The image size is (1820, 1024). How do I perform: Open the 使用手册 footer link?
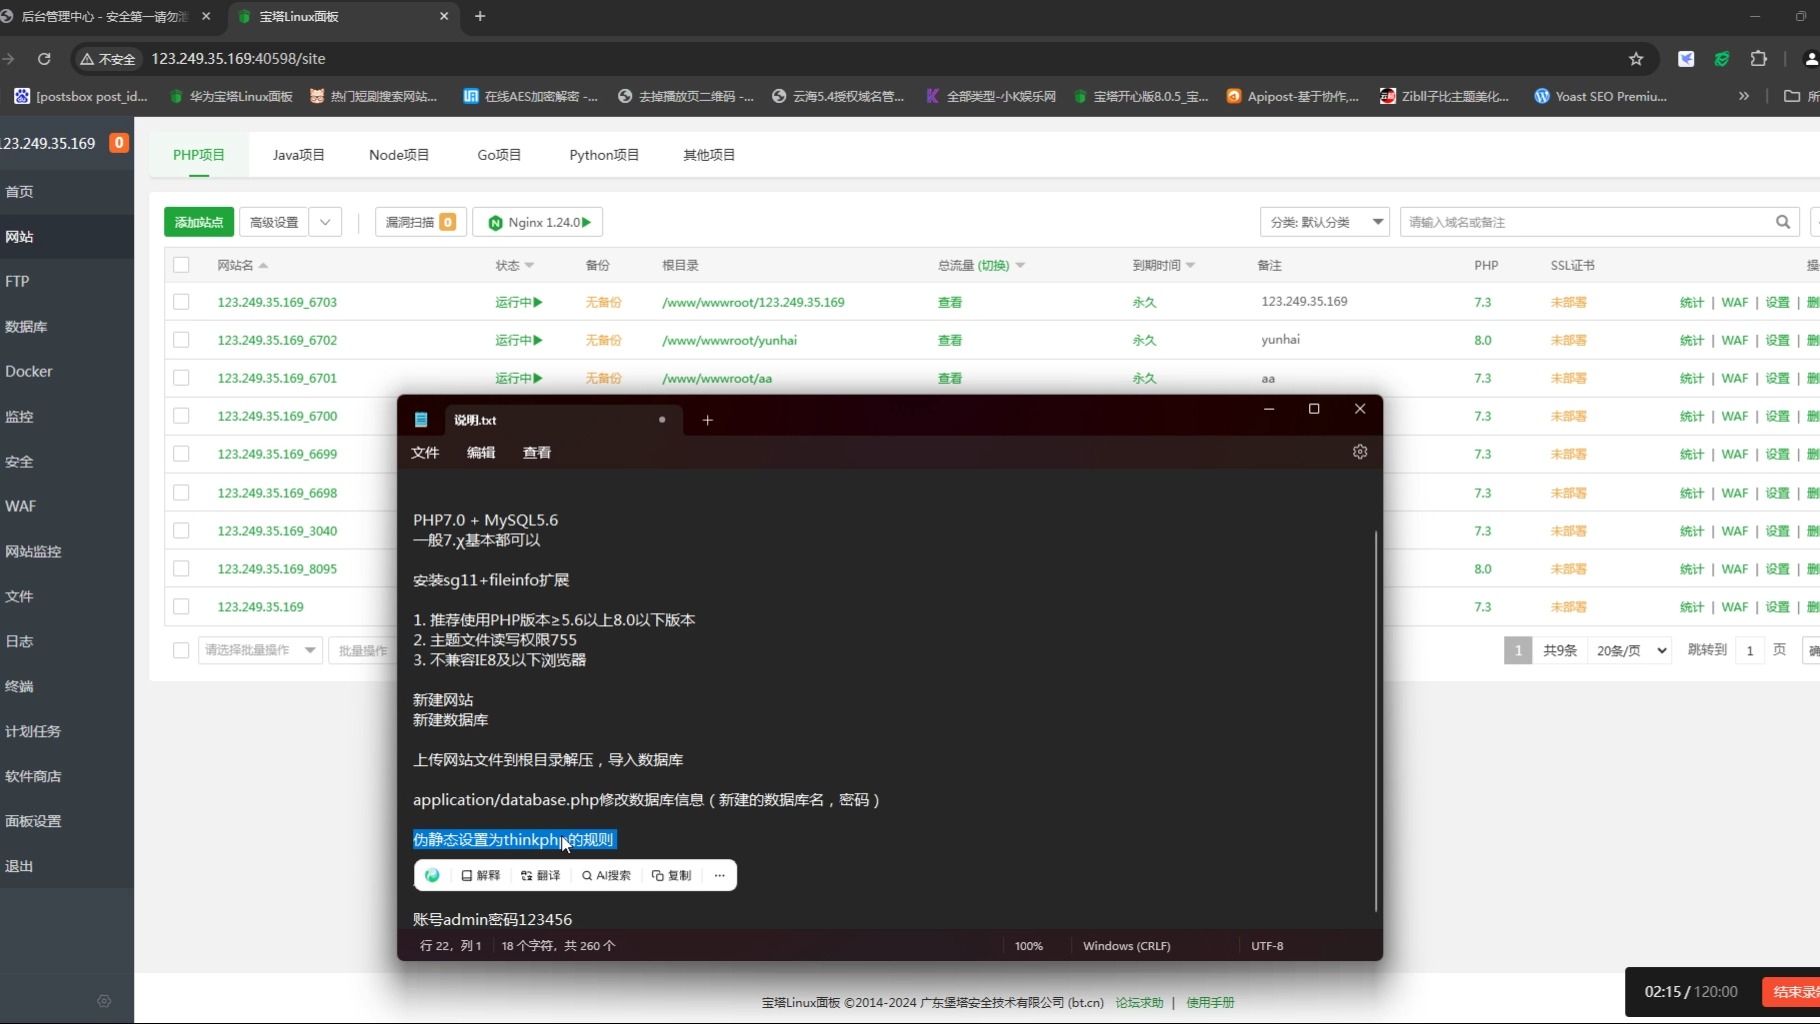click(1210, 1002)
